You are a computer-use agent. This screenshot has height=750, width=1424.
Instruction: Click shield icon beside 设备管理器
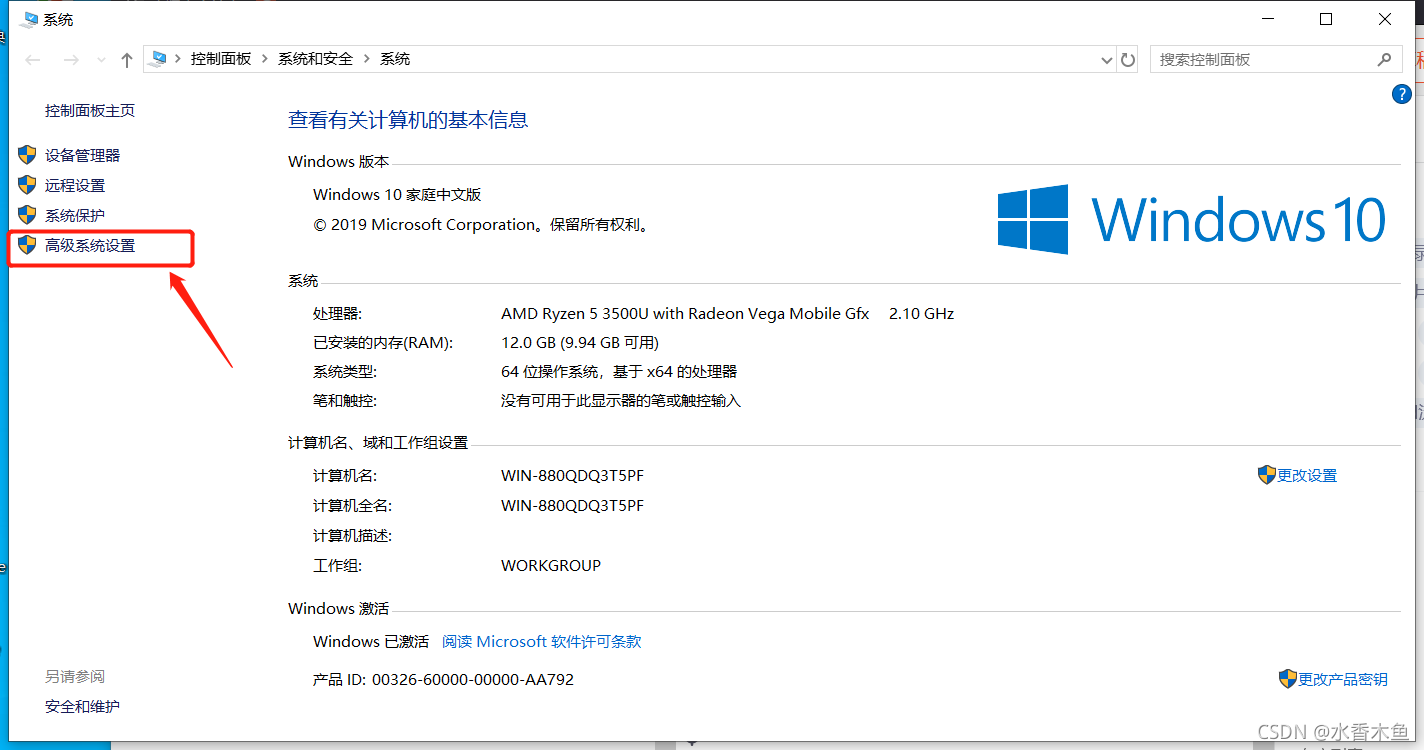pyautogui.click(x=27, y=155)
